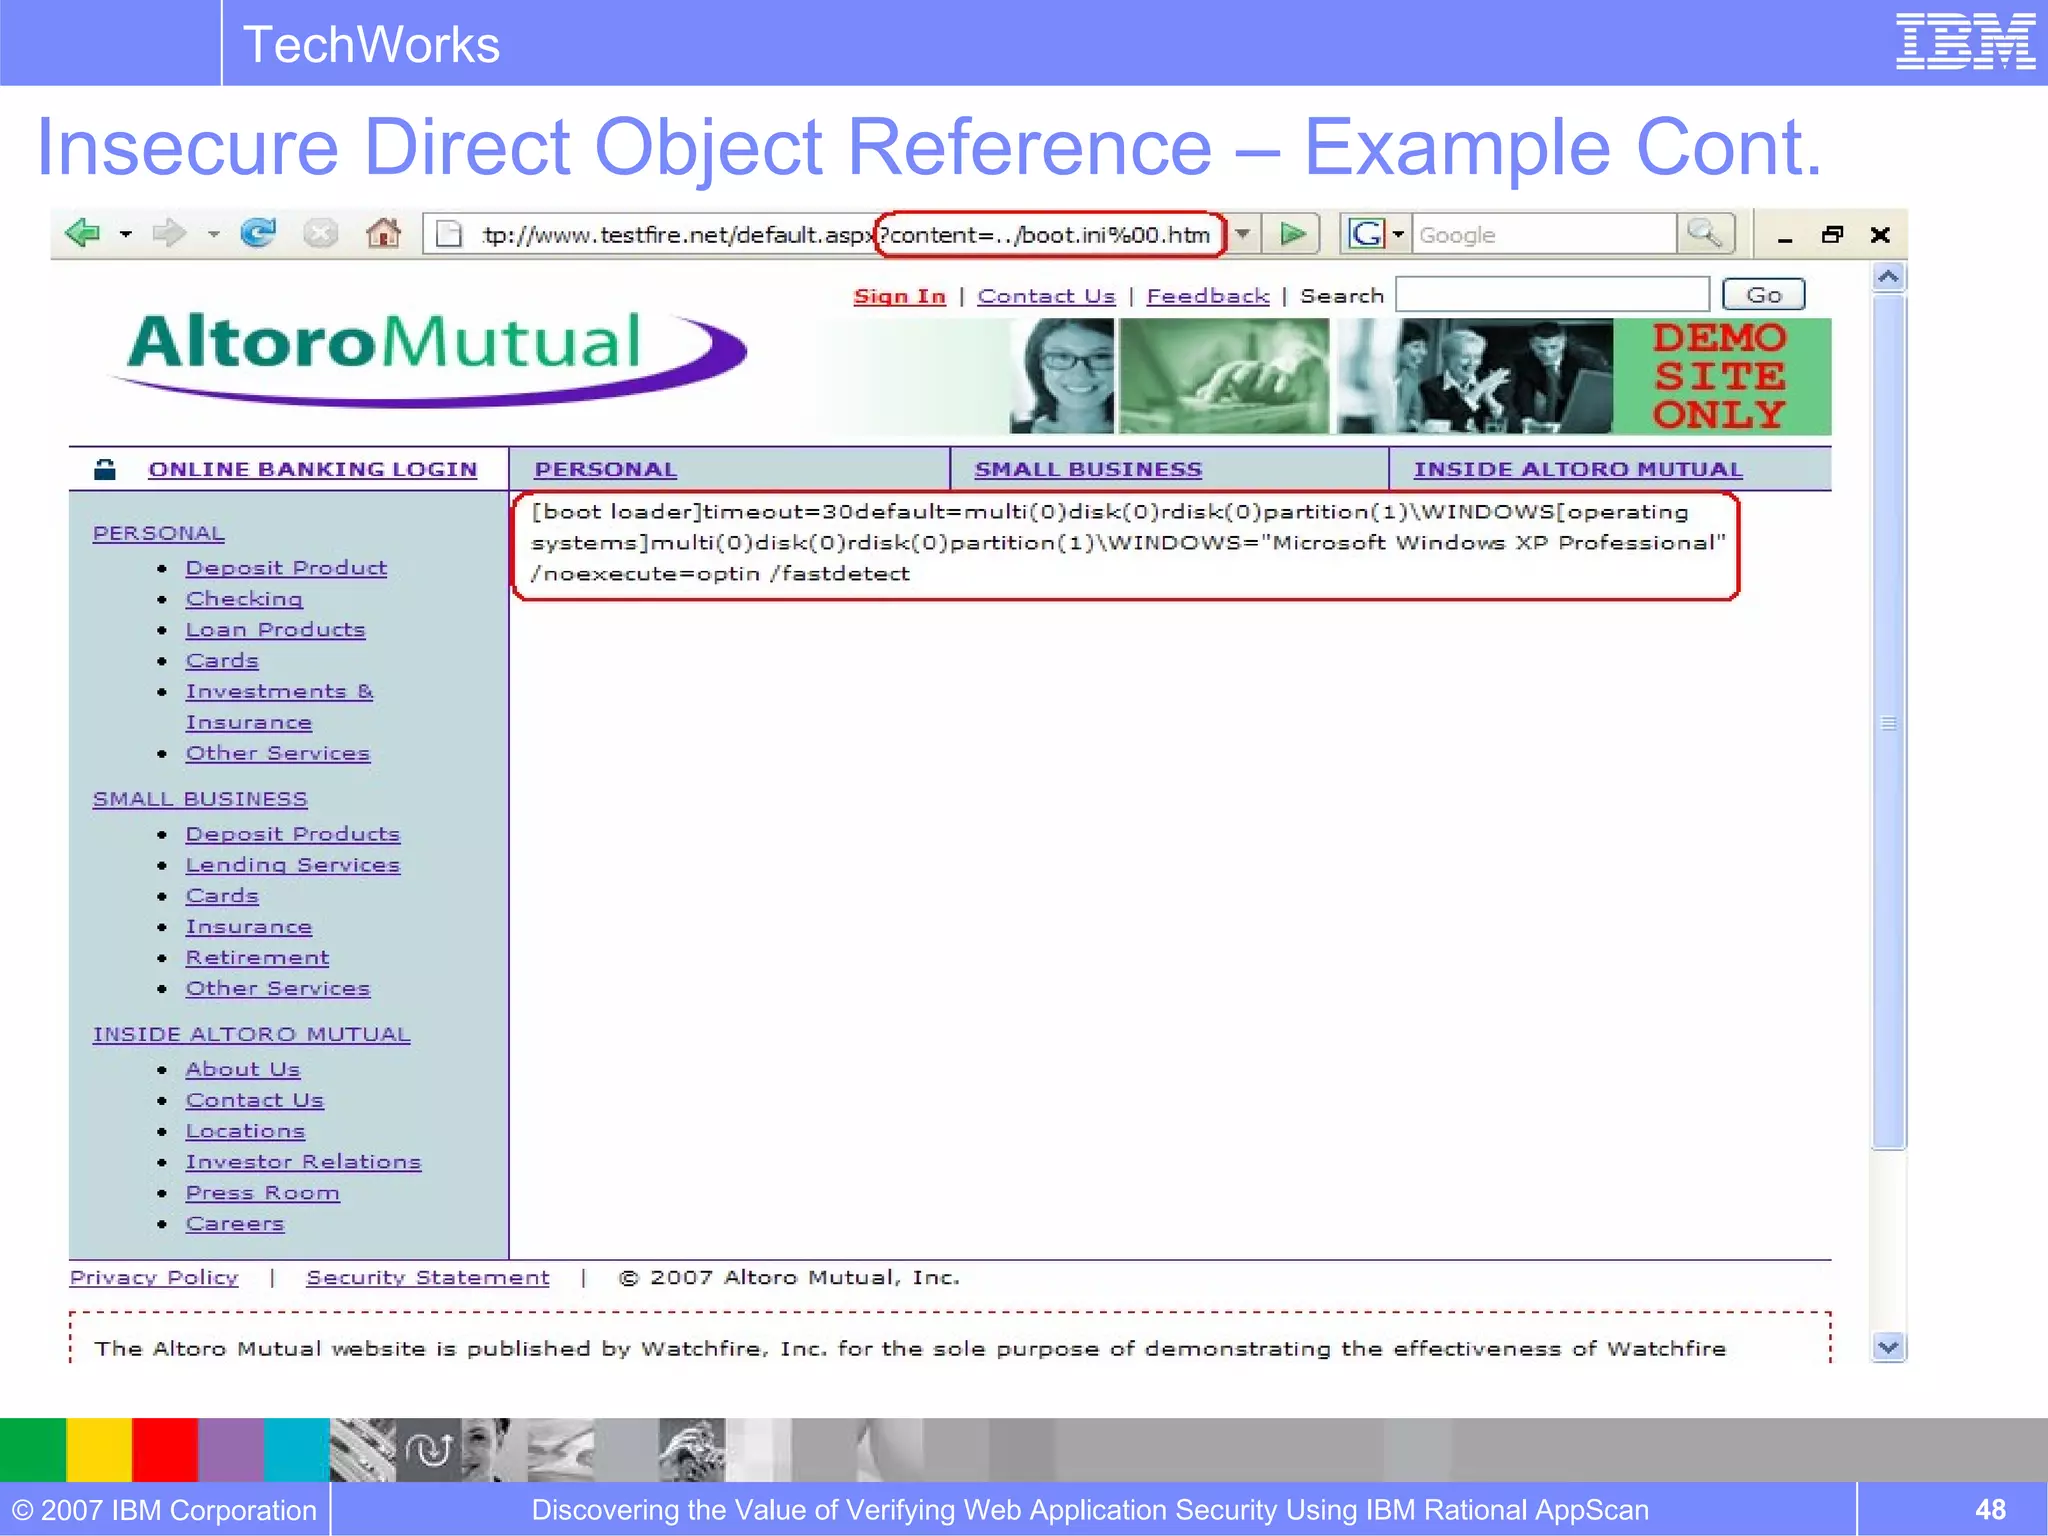Open Contact Us in sidebar
Screen dimensions: 2048x1536
[x=254, y=1100]
